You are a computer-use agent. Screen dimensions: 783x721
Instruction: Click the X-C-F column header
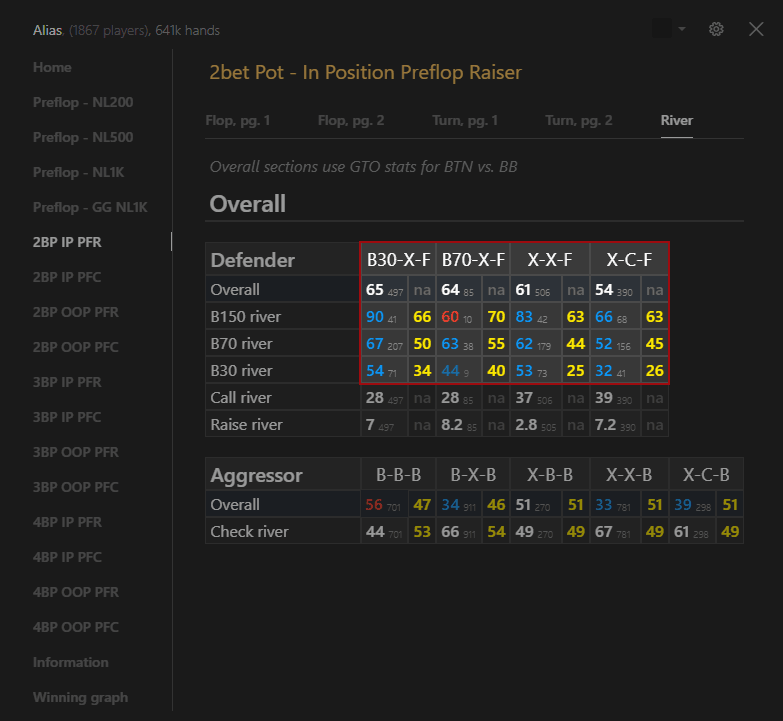coord(629,260)
